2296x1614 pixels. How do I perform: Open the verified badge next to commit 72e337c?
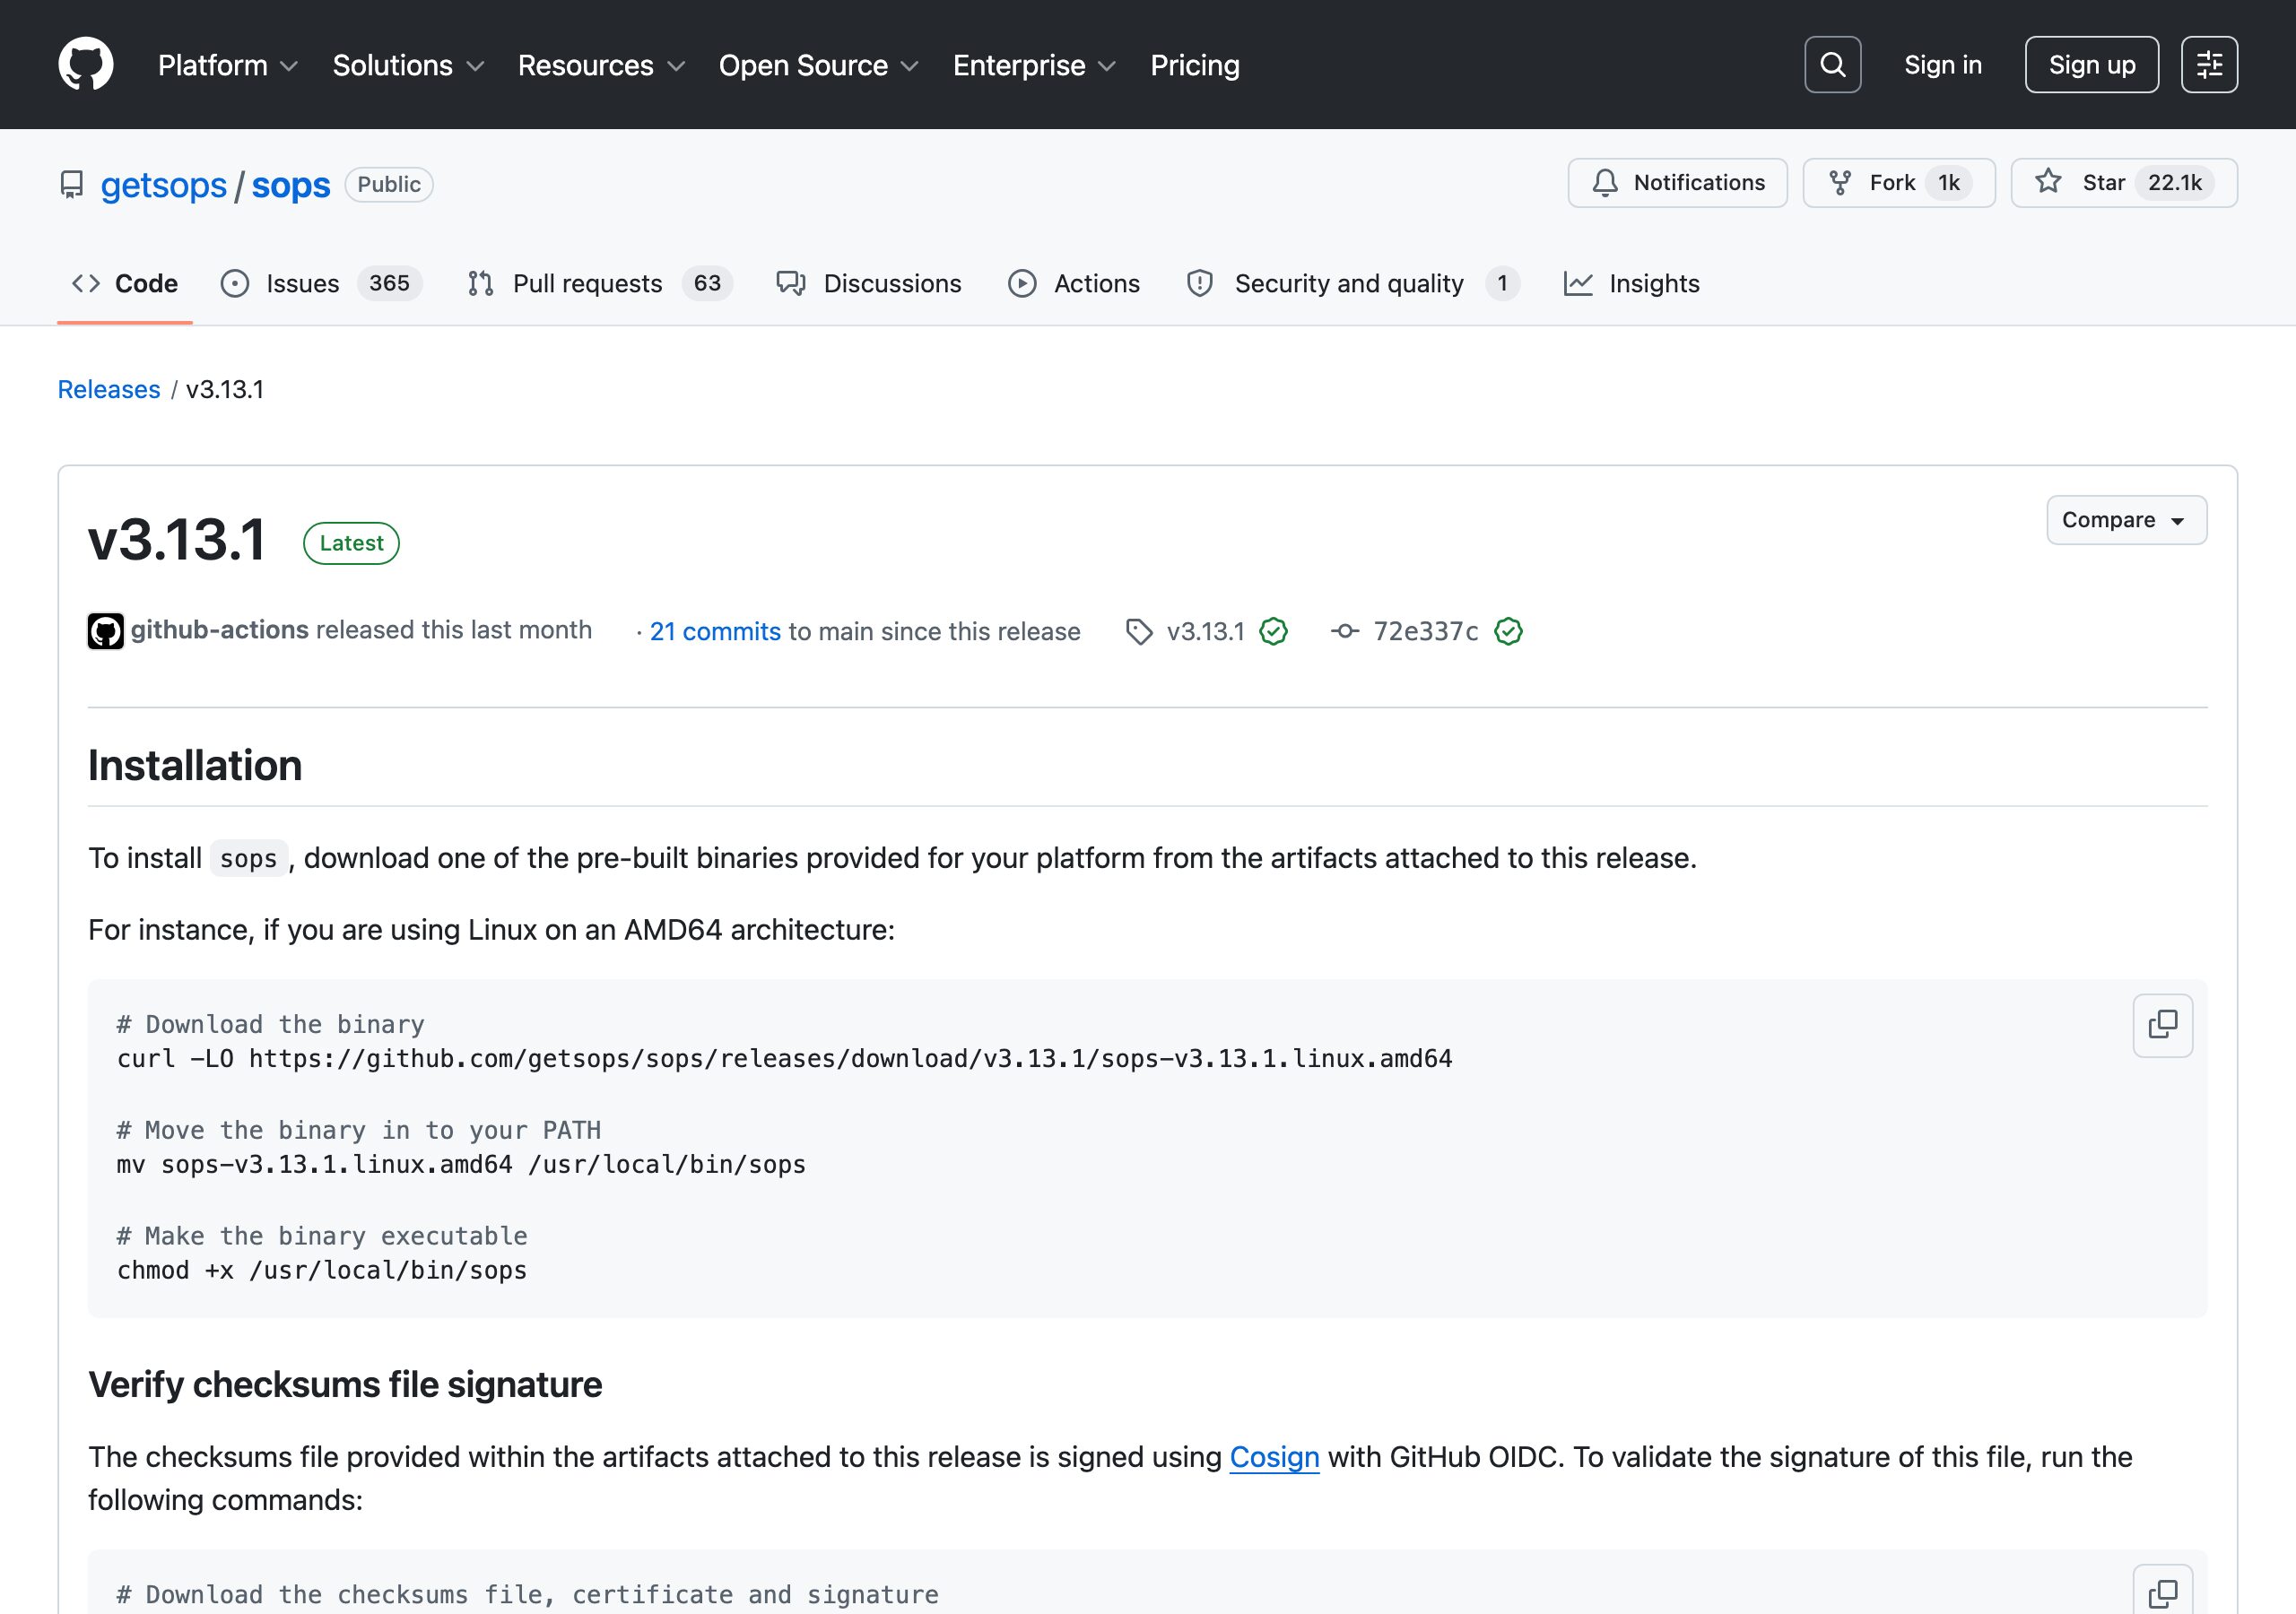(x=1508, y=632)
